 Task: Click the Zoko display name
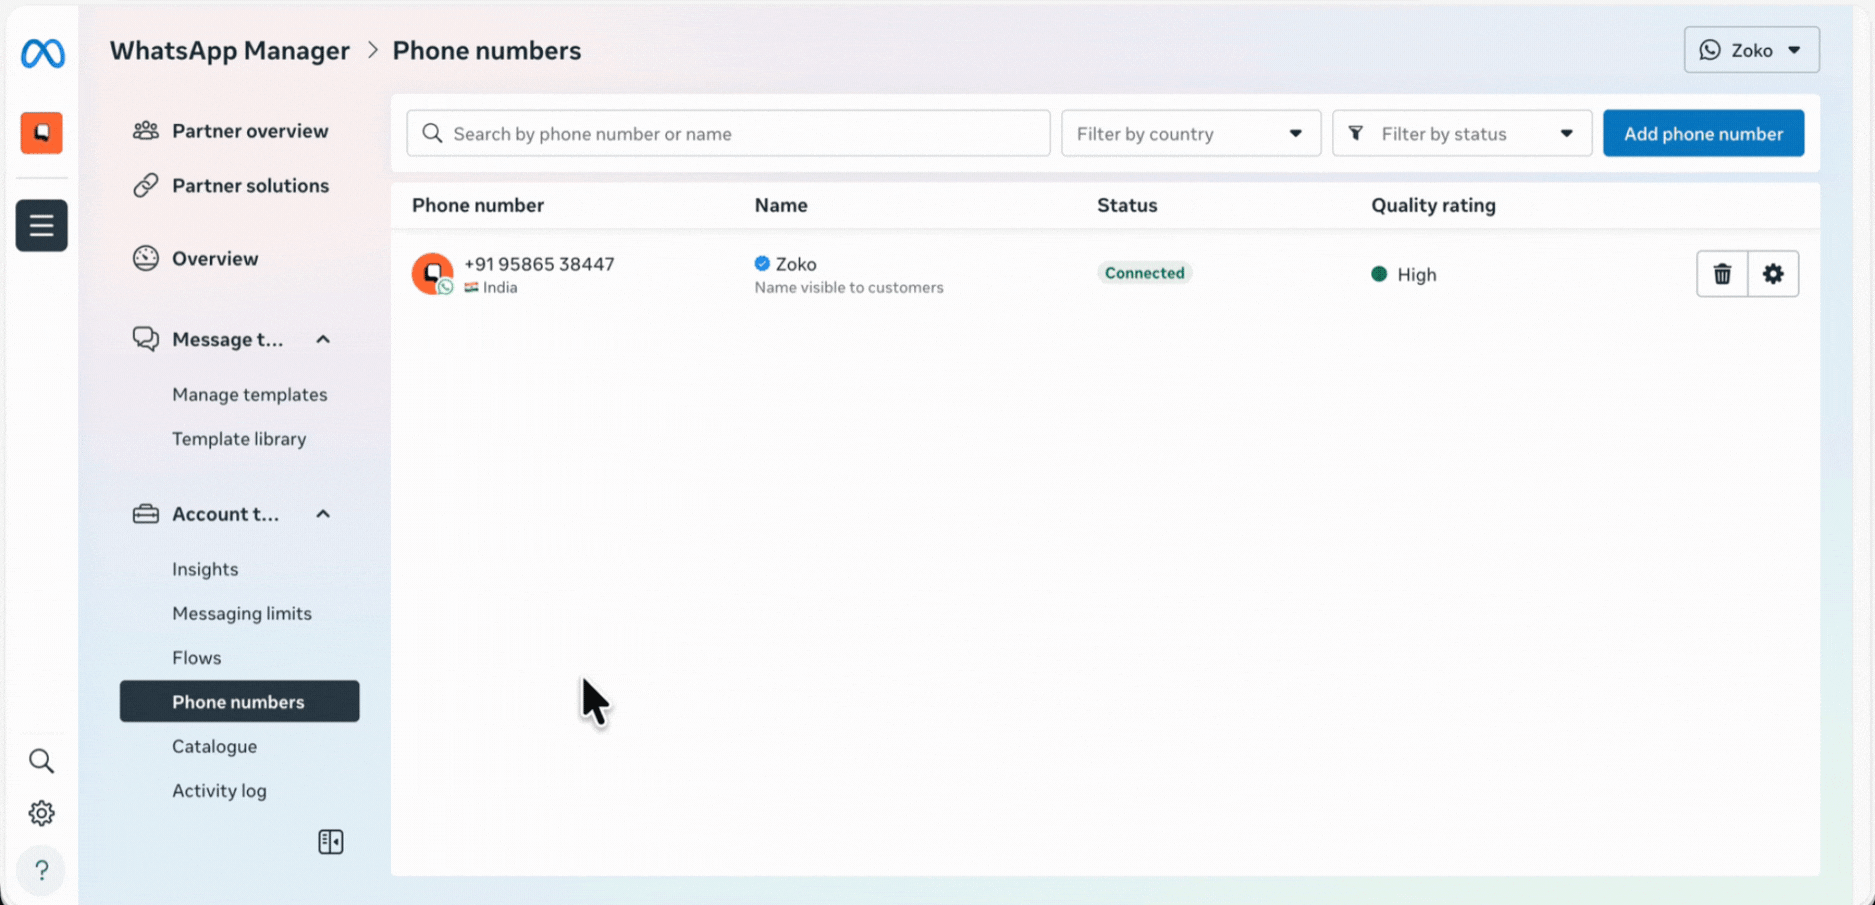click(796, 263)
